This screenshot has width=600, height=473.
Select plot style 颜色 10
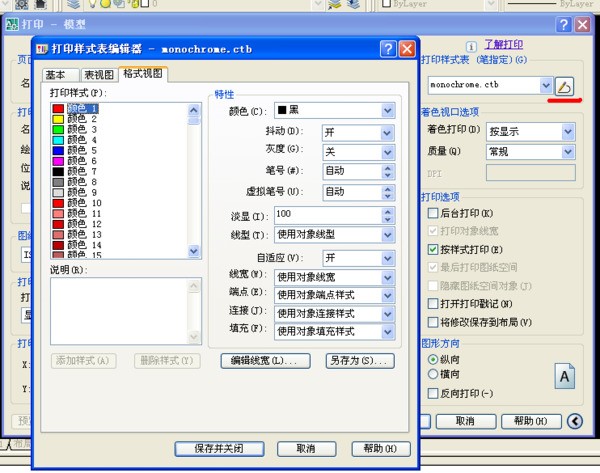point(77,203)
